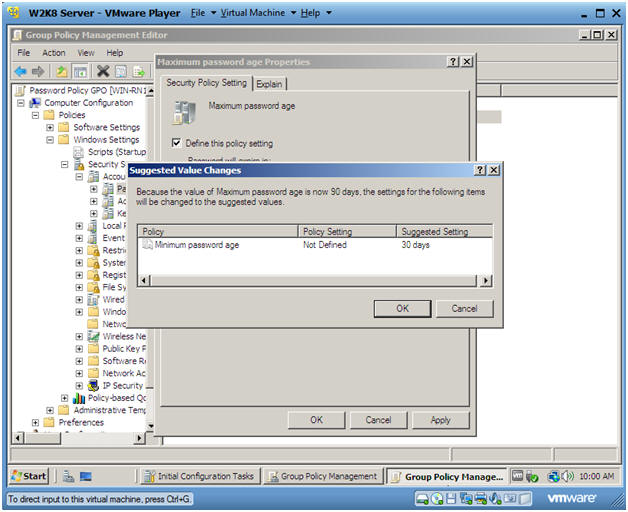Open the Virtual Machine dropdown menu
628x512 pixels.
tap(258, 13)
